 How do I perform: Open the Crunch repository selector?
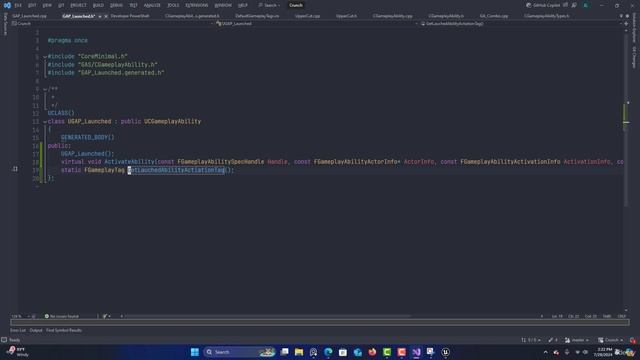click(x=611, y=340)
